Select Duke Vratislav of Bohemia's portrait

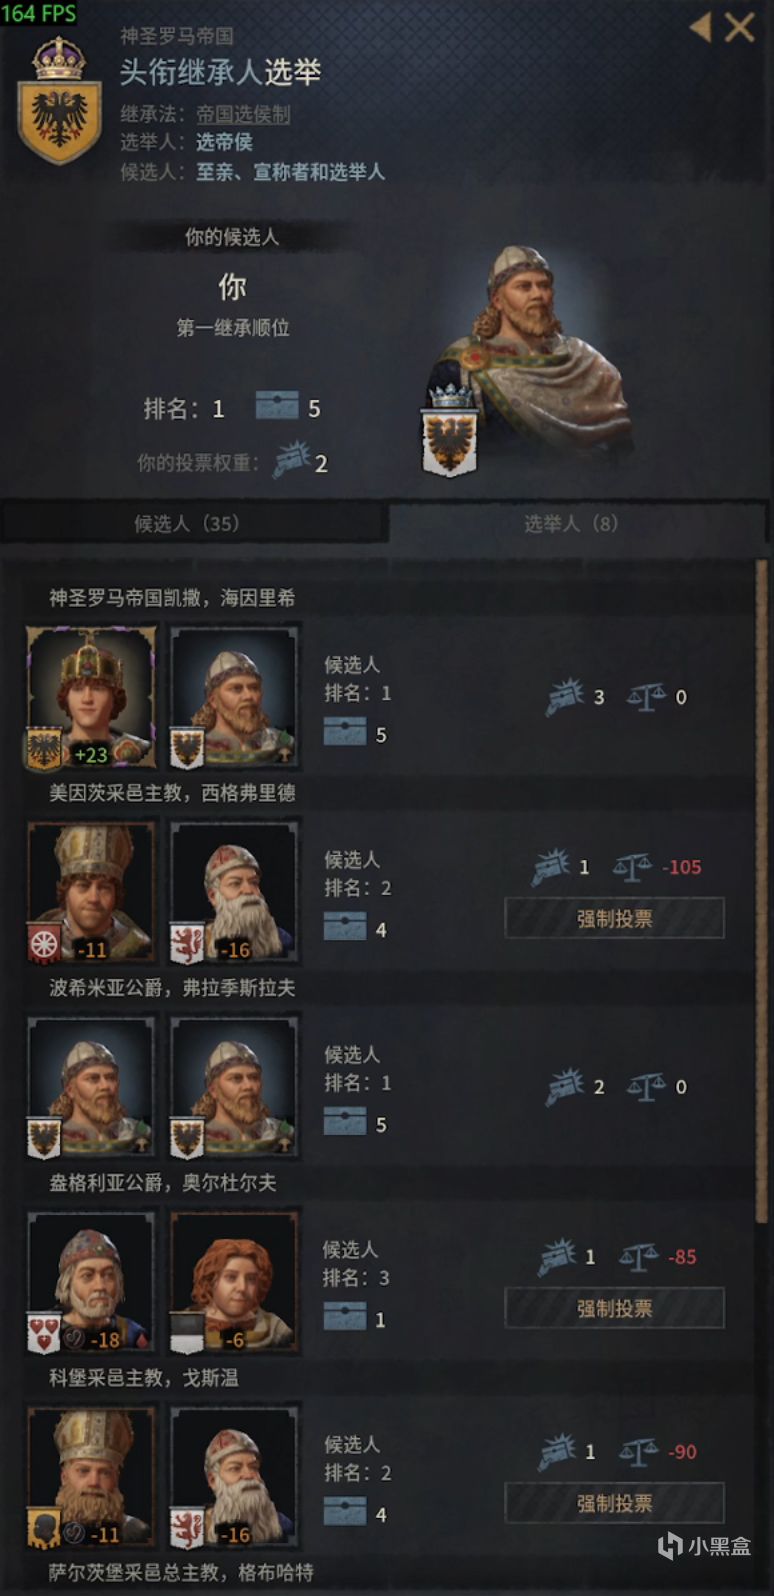[91, 1087]
